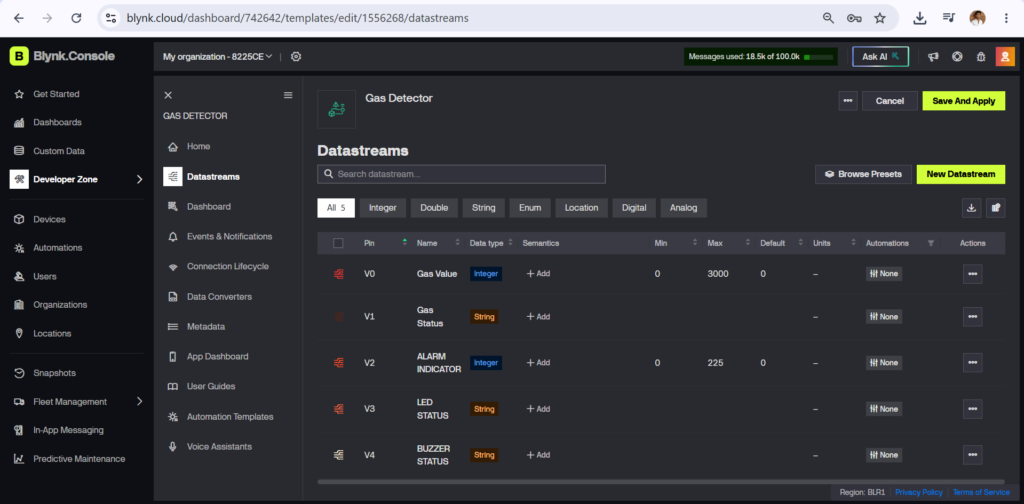Filter the Automations column
1024x504 pixels.
931,243
